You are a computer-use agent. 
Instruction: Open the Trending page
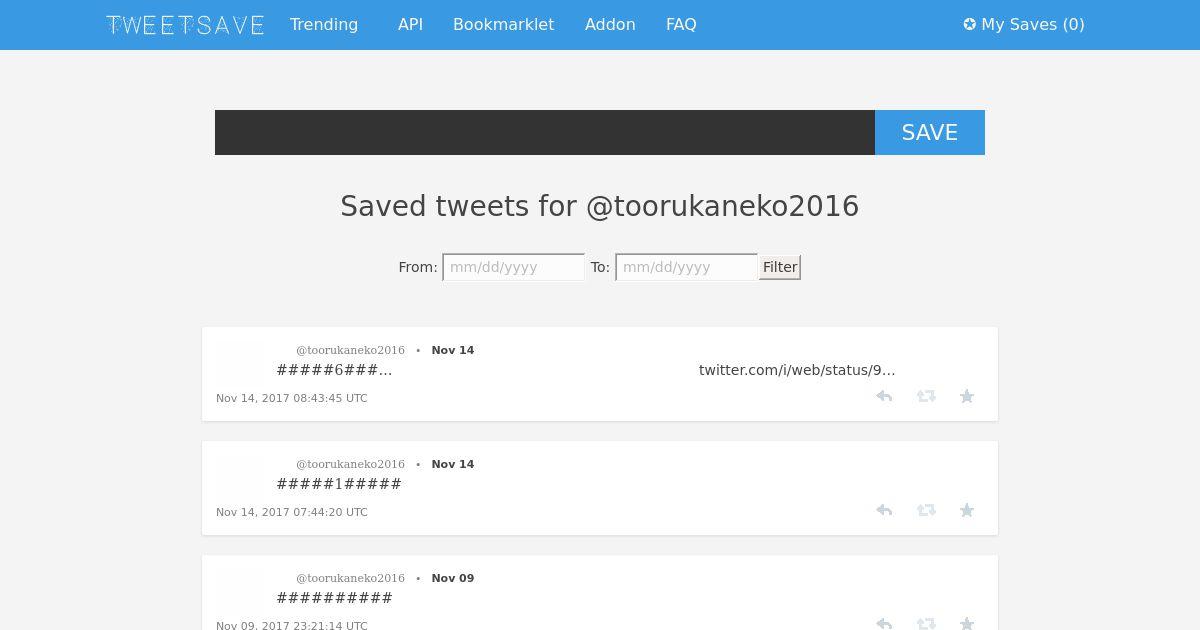[324, 25]
